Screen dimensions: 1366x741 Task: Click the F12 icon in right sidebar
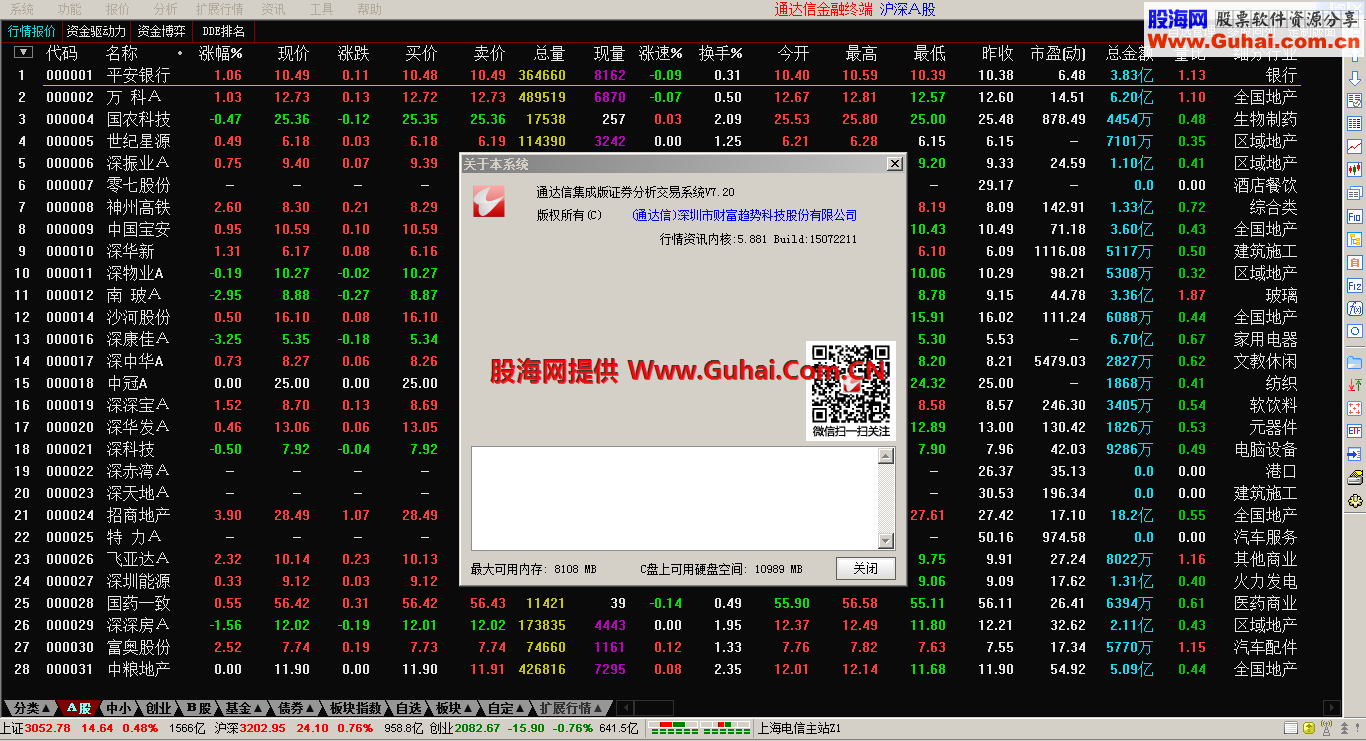[x=1355, y=285]
